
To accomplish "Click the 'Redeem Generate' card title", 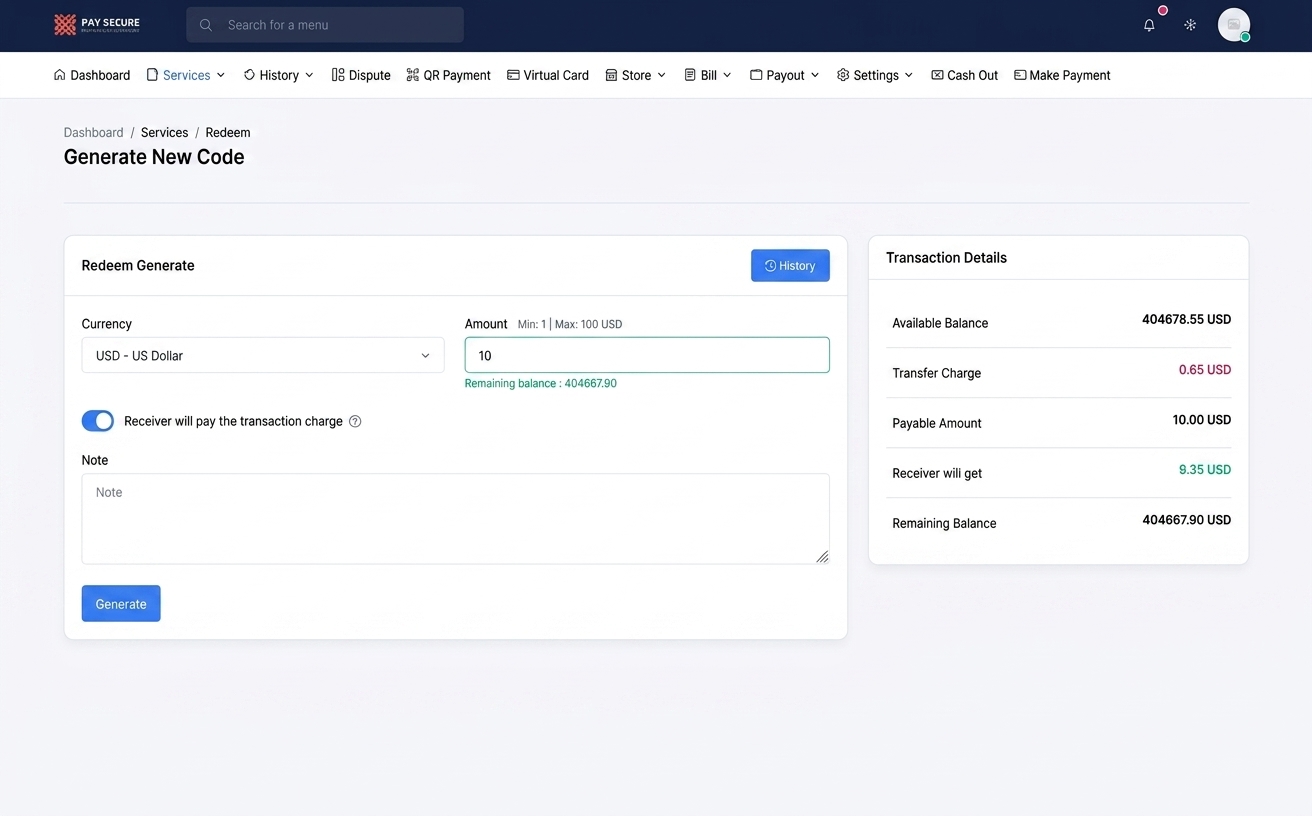I will 138,265.
